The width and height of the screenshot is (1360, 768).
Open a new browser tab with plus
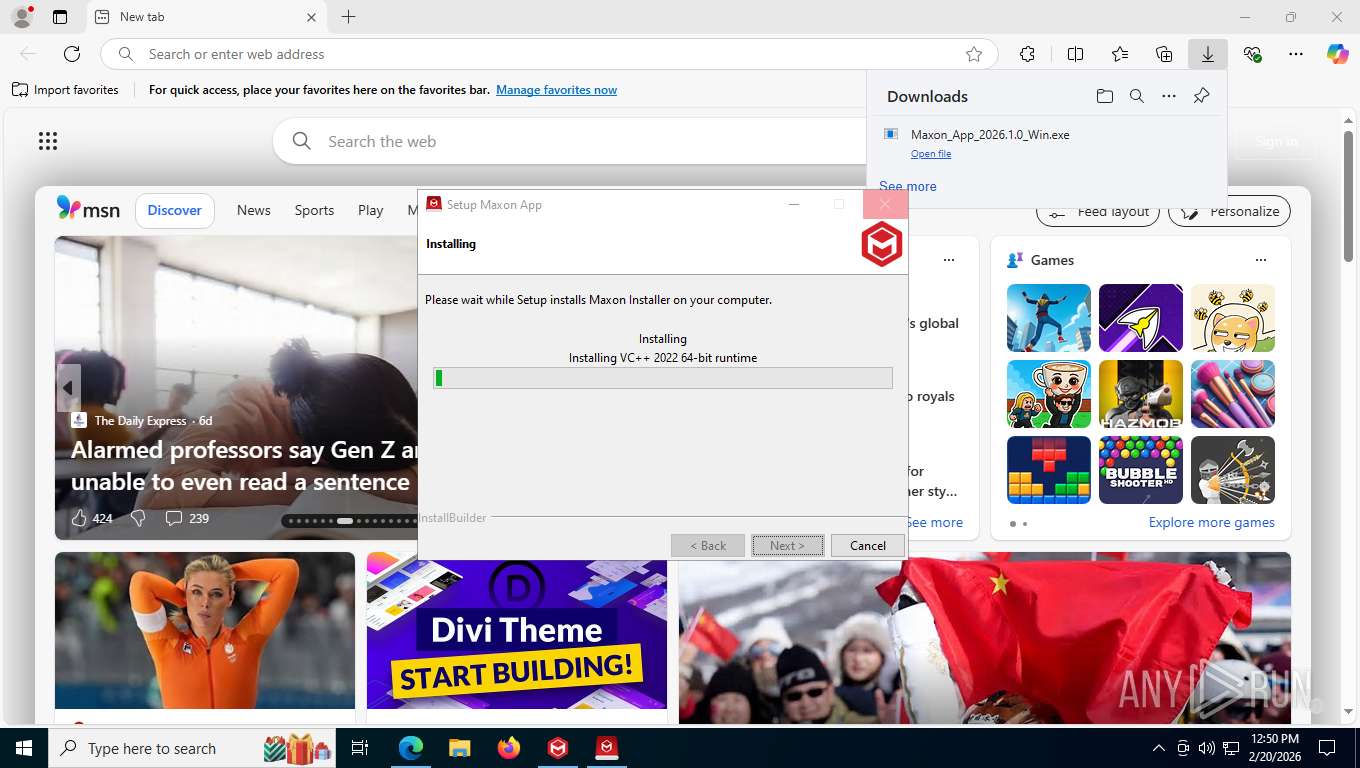point(348,17)
